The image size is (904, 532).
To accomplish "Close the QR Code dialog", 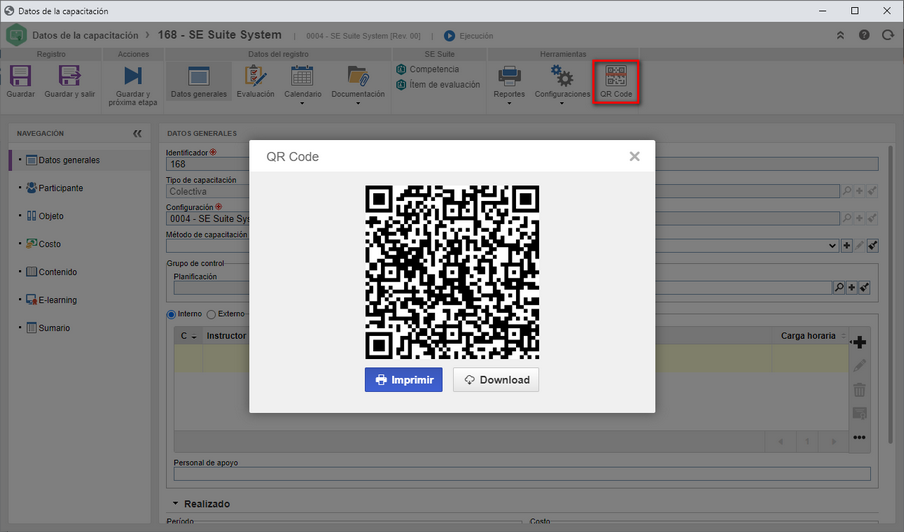I will [x=634, y=156].
